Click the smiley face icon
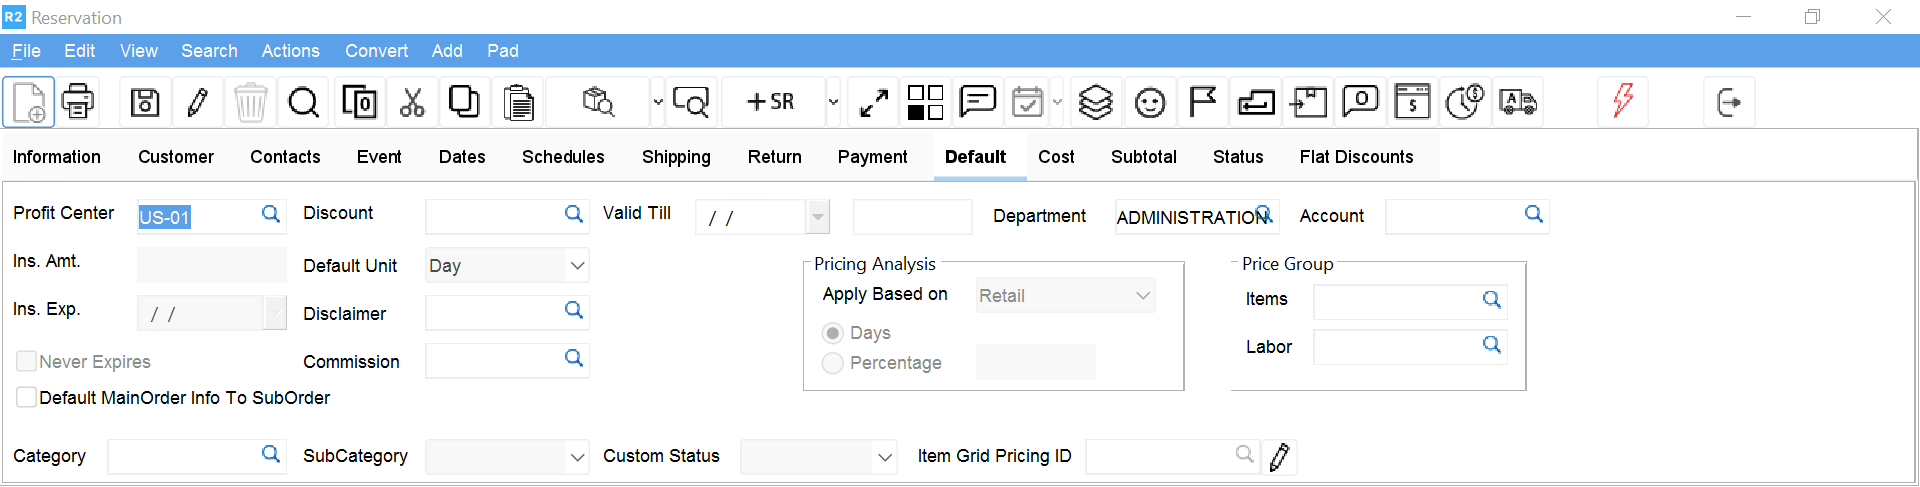Viewport: 1920px width, 487px height. tap(1150, 102)
